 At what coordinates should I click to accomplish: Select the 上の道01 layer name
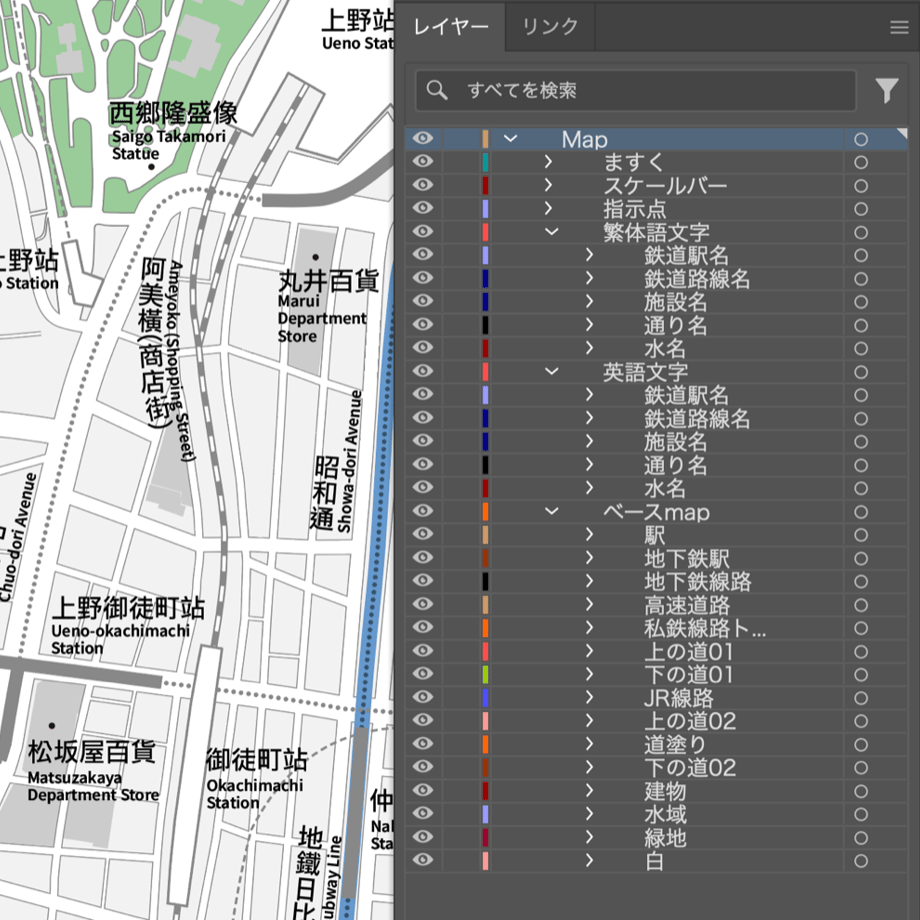pyautogui.click(x=689, y=652)
